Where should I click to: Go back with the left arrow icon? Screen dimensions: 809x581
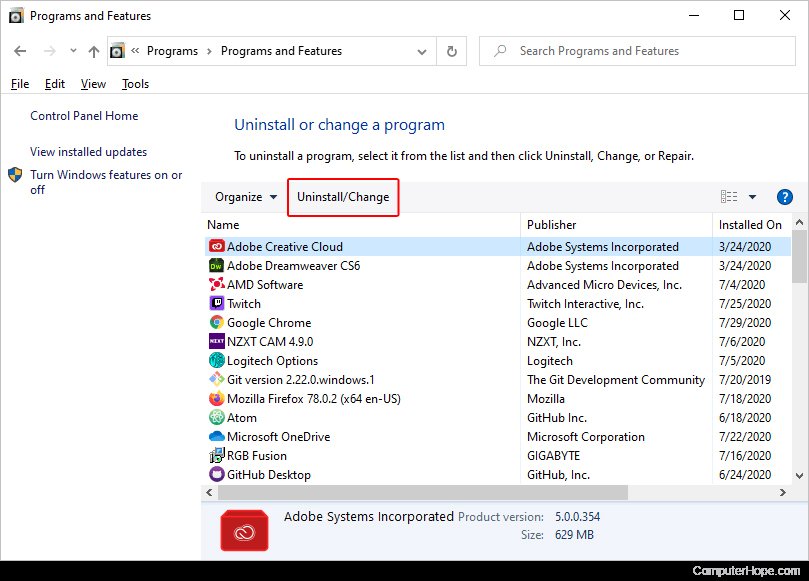(20, 51)
